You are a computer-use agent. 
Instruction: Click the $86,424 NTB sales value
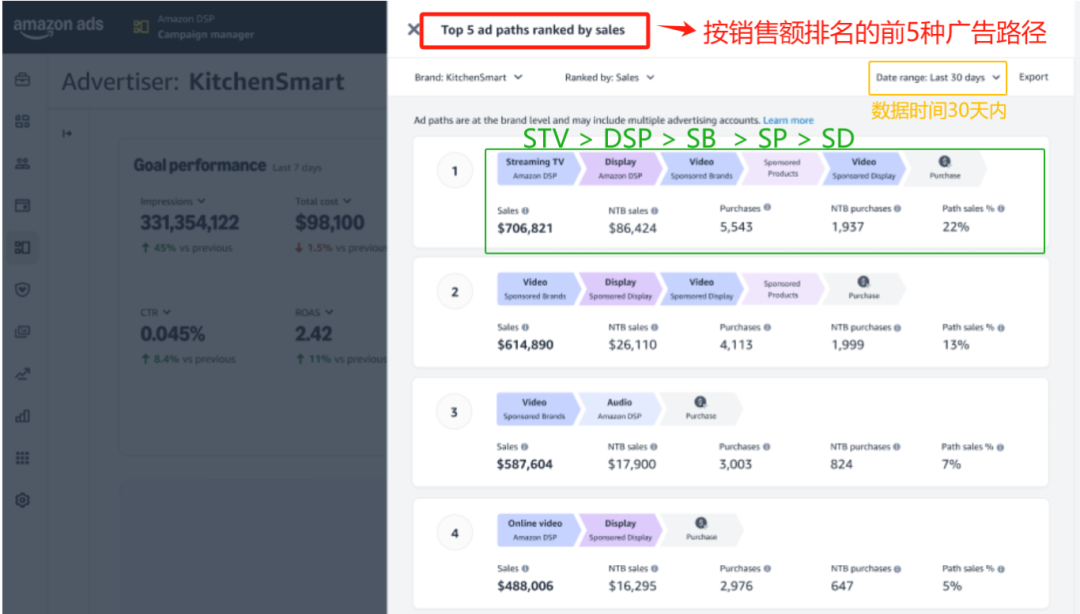point(632,228)
